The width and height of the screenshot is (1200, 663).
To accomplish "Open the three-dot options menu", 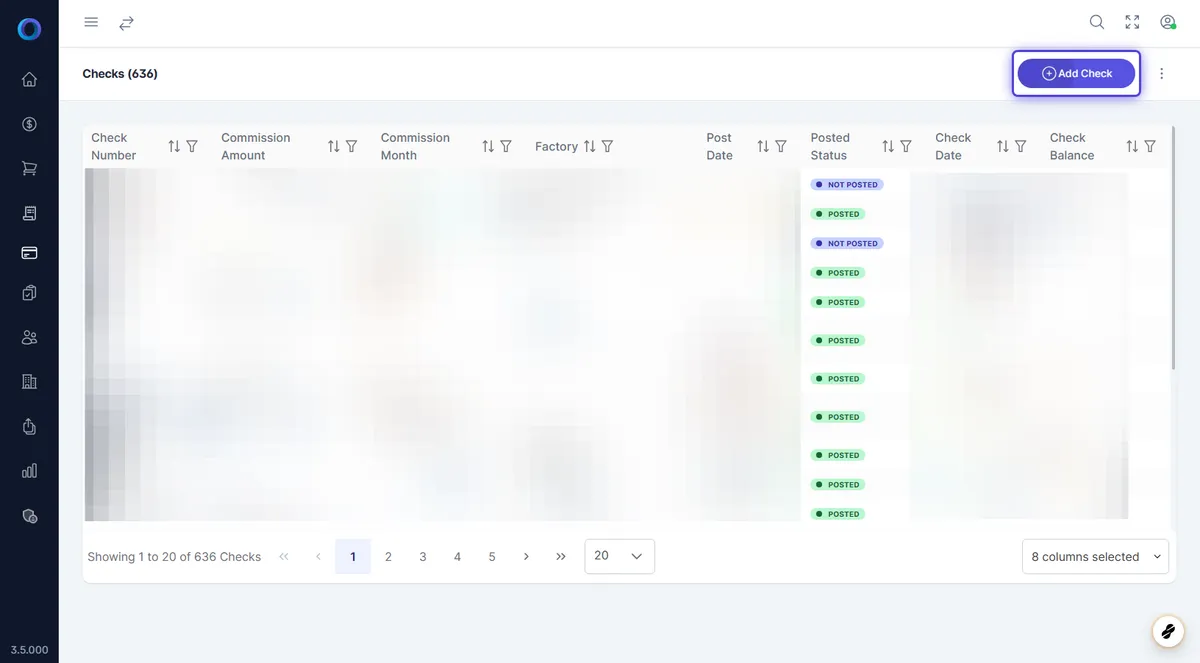I will click(1162, 73).
